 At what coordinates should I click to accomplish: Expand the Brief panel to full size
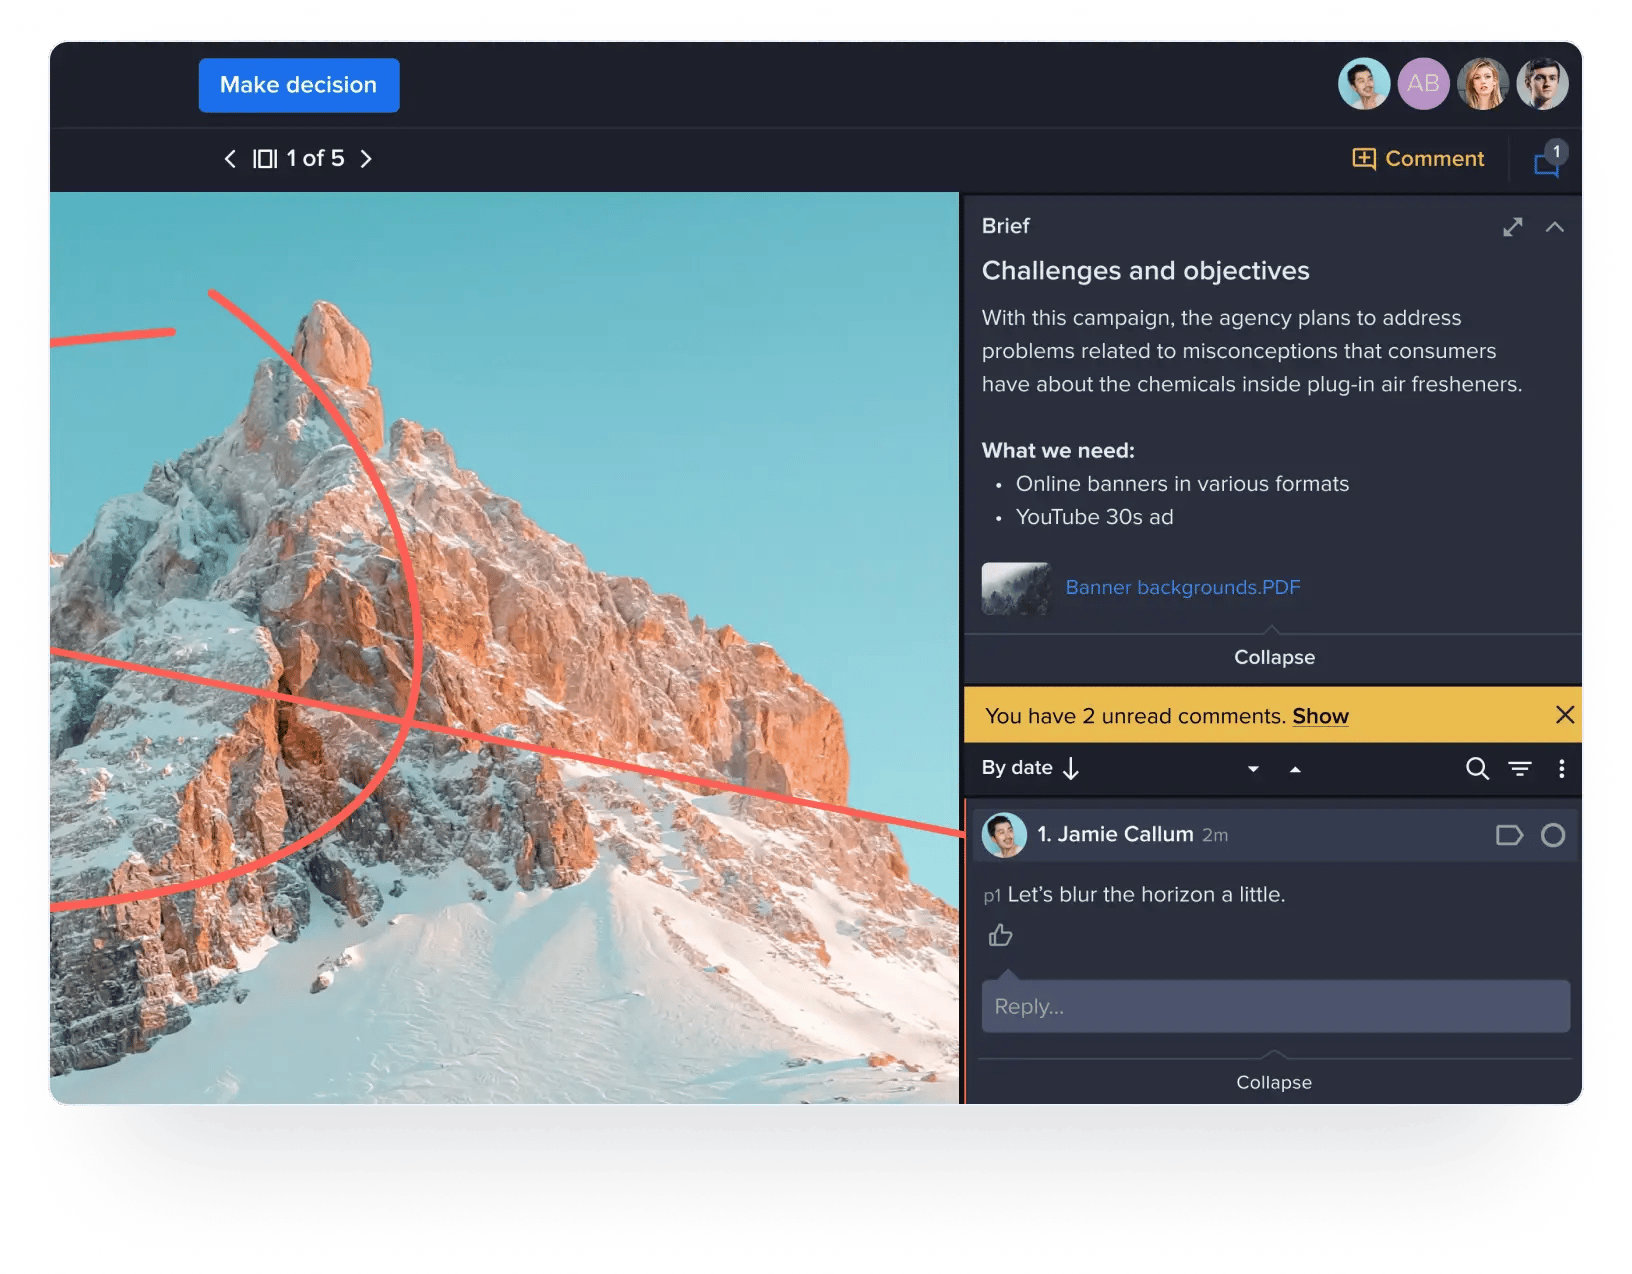point(1512,227)
